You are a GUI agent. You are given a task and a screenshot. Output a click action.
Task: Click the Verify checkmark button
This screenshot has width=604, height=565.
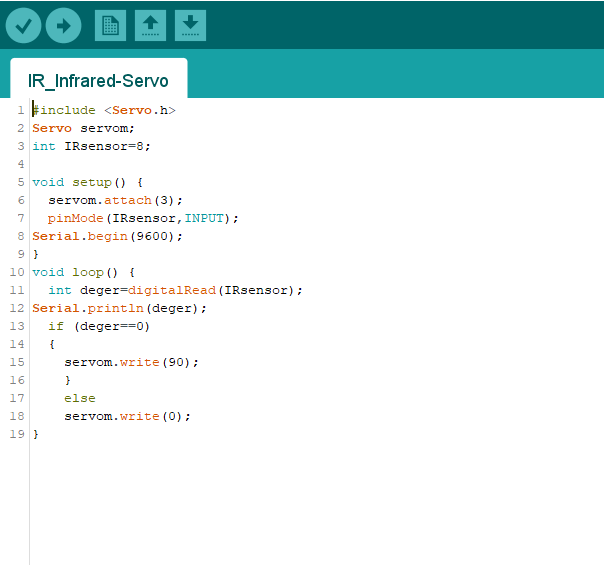(x=23, y=26)
